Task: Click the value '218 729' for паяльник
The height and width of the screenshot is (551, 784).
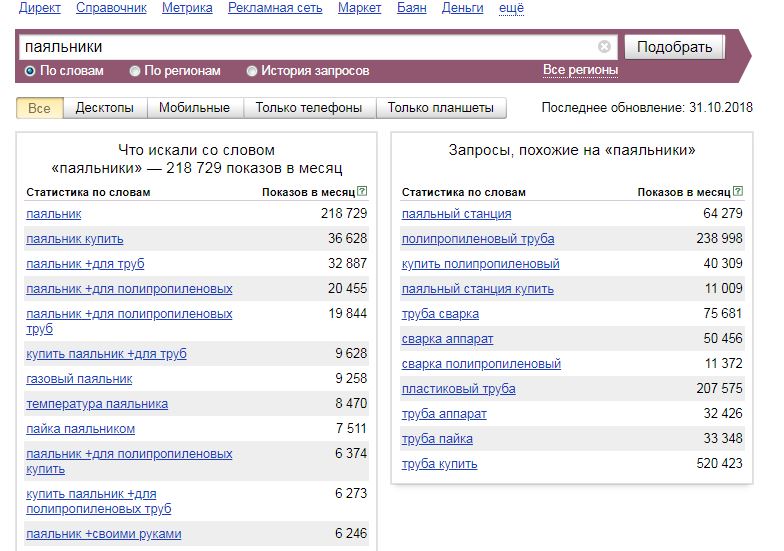Action: pyautogui.click(x=344, y=214)
